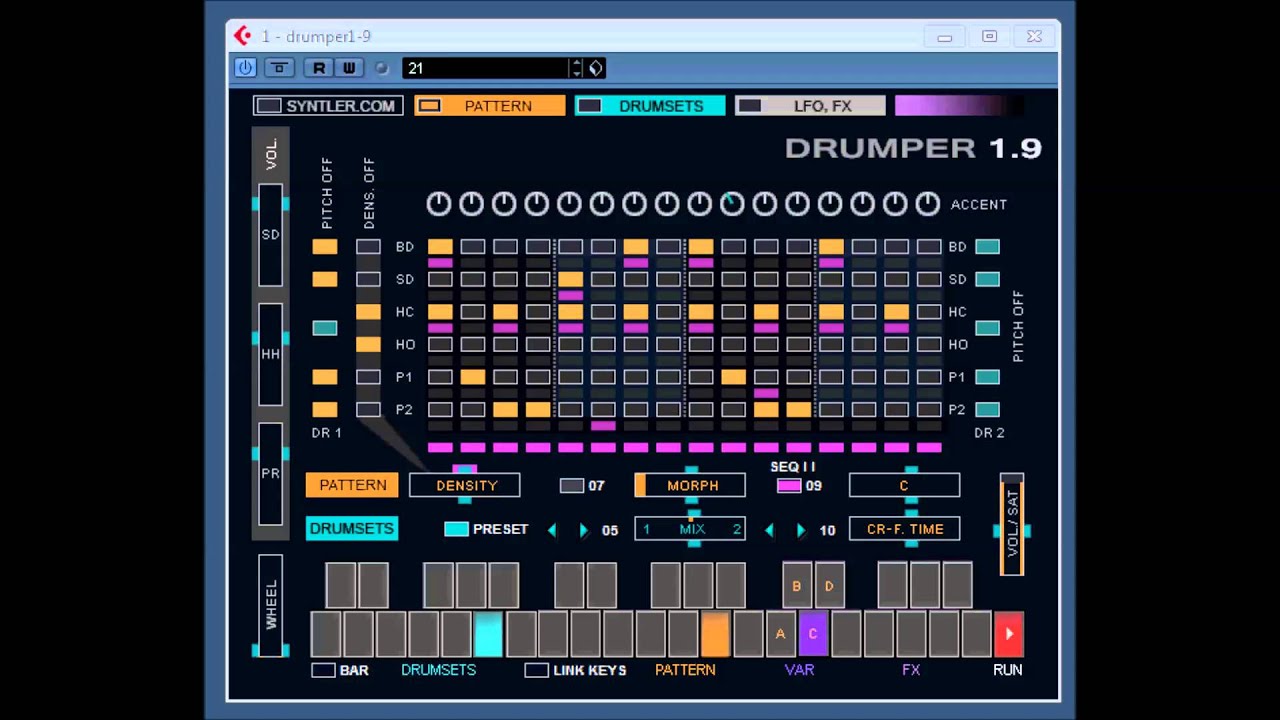Click the accent knob for step 16
This screenshot has width=1280, height=720.
[x=928, y=204]
